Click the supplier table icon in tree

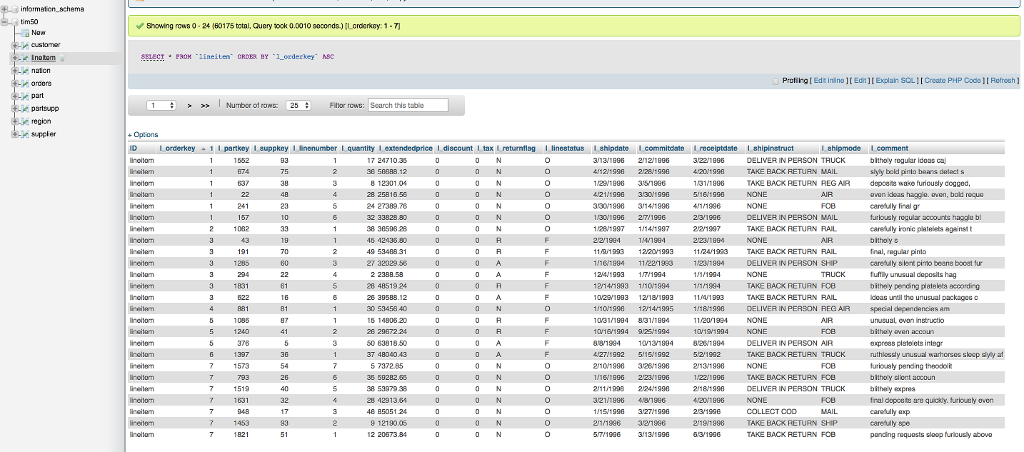click(x=24, y=133)
